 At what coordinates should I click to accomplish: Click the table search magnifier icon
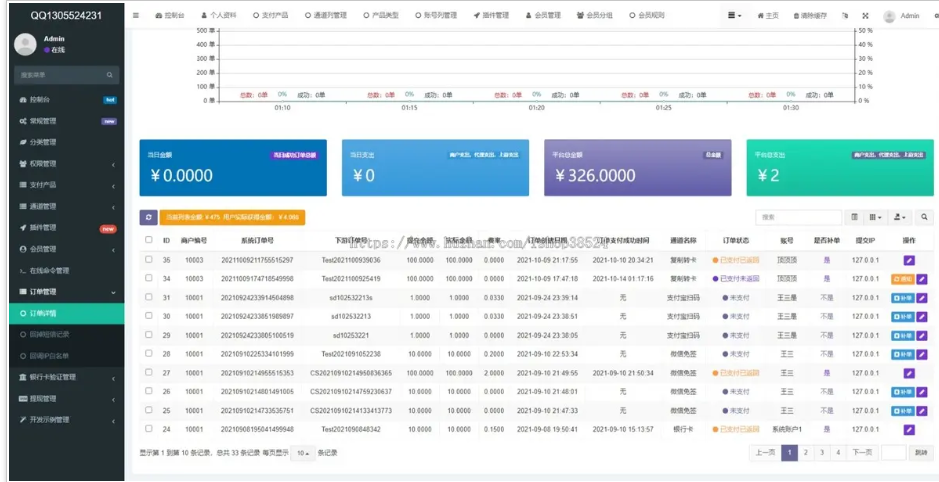[924, 217]
